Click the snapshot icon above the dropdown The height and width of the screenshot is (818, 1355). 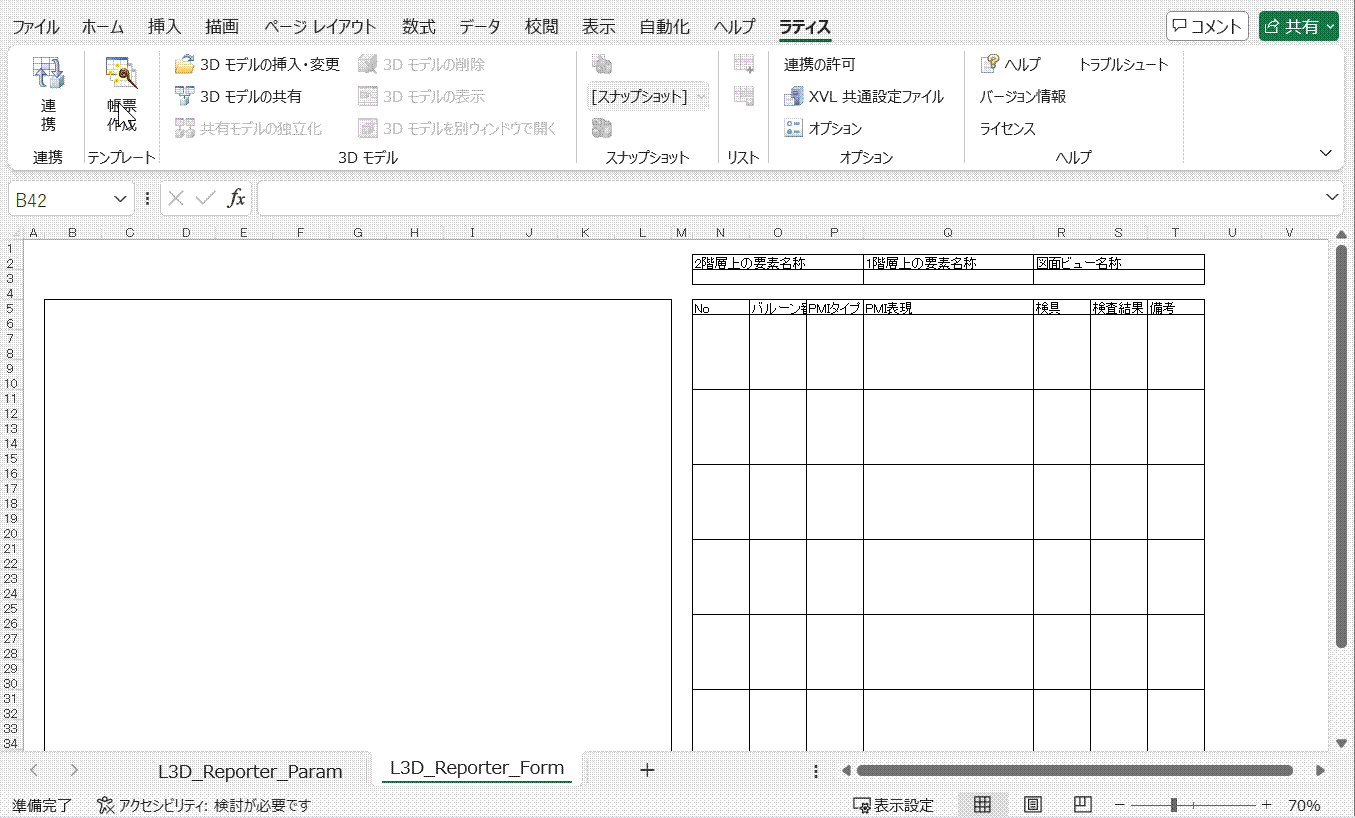click(x=602, y=65)
